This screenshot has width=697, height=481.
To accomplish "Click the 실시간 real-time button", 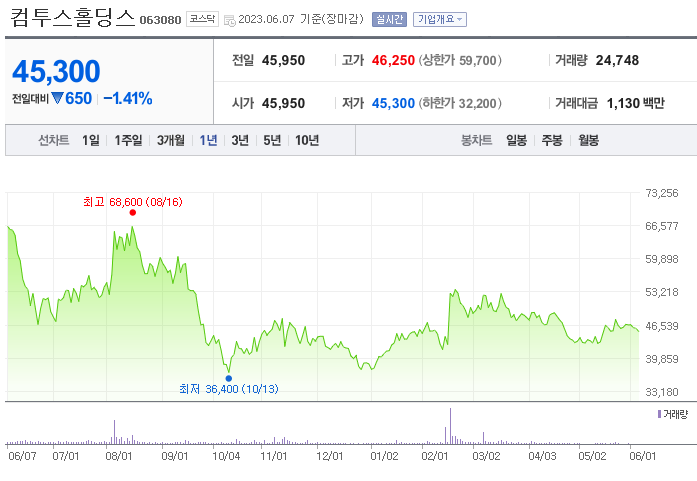I will [389, 19].
